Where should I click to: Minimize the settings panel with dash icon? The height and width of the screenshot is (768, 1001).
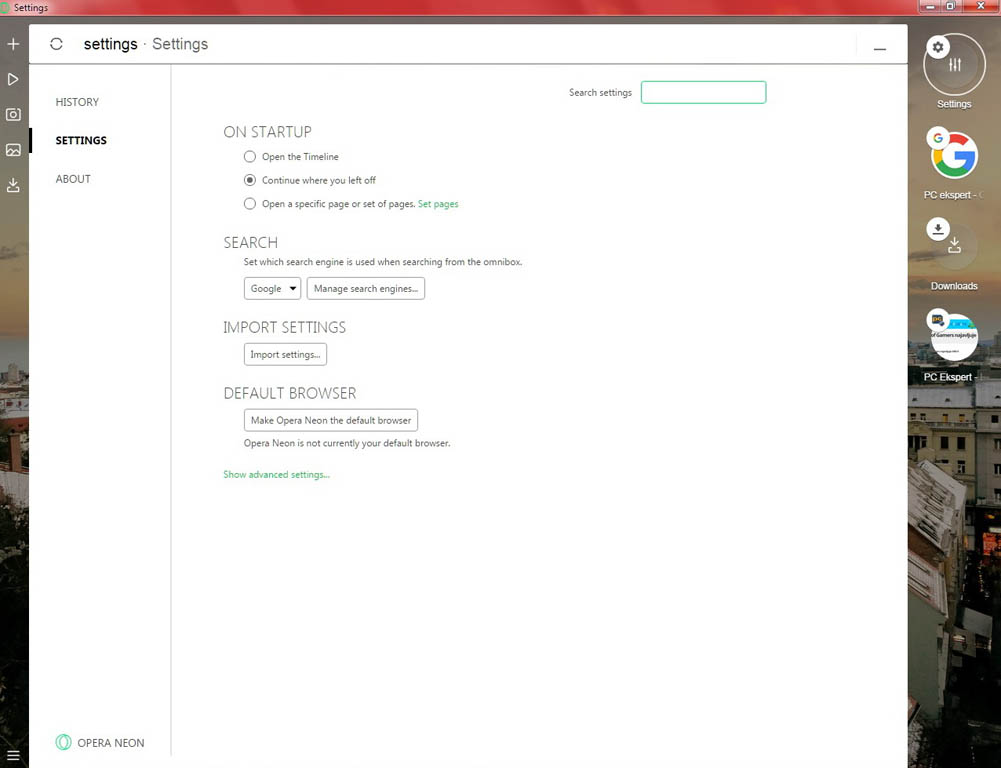click(880, 49)
